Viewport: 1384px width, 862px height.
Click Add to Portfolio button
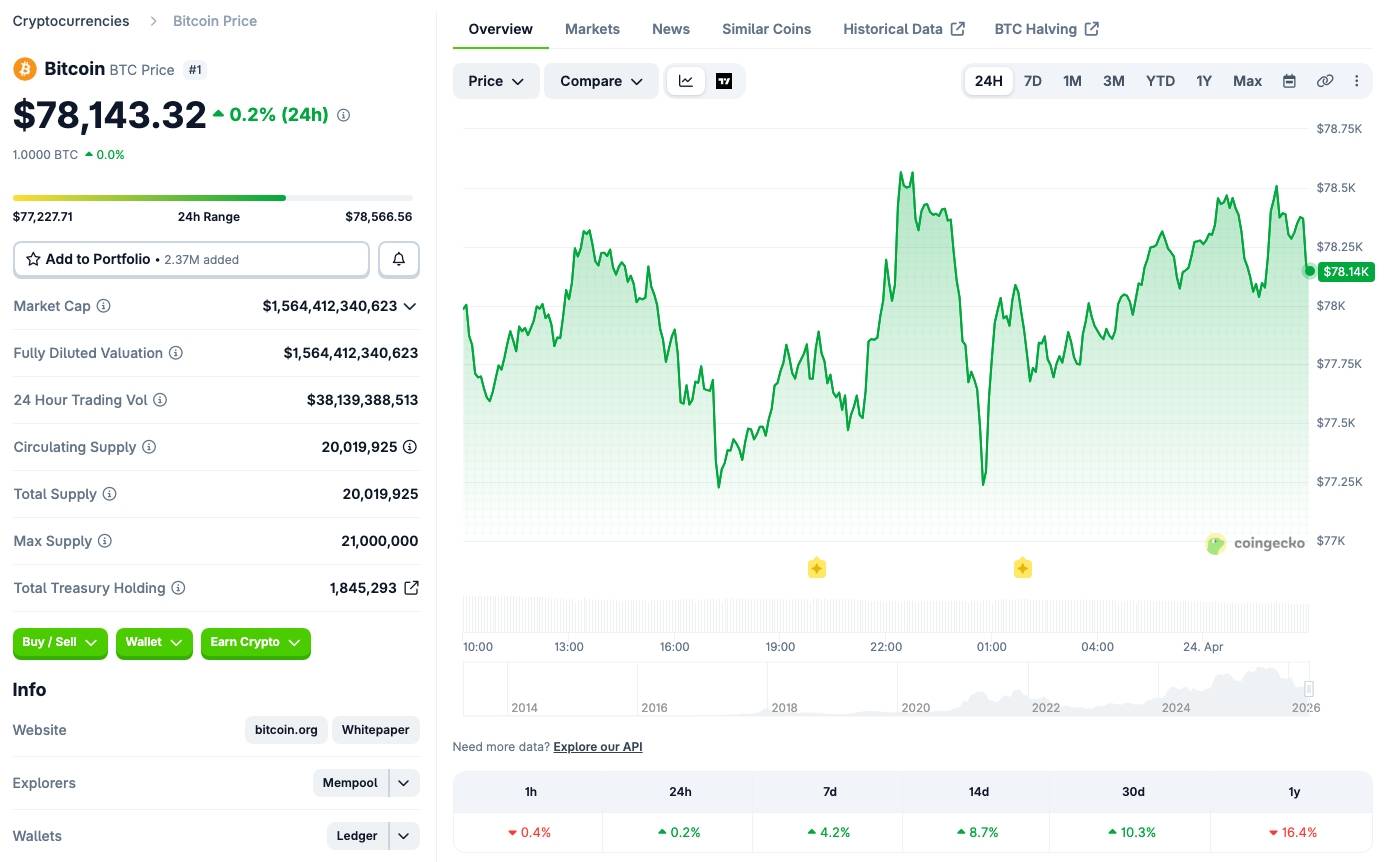[x=191, y=259]
